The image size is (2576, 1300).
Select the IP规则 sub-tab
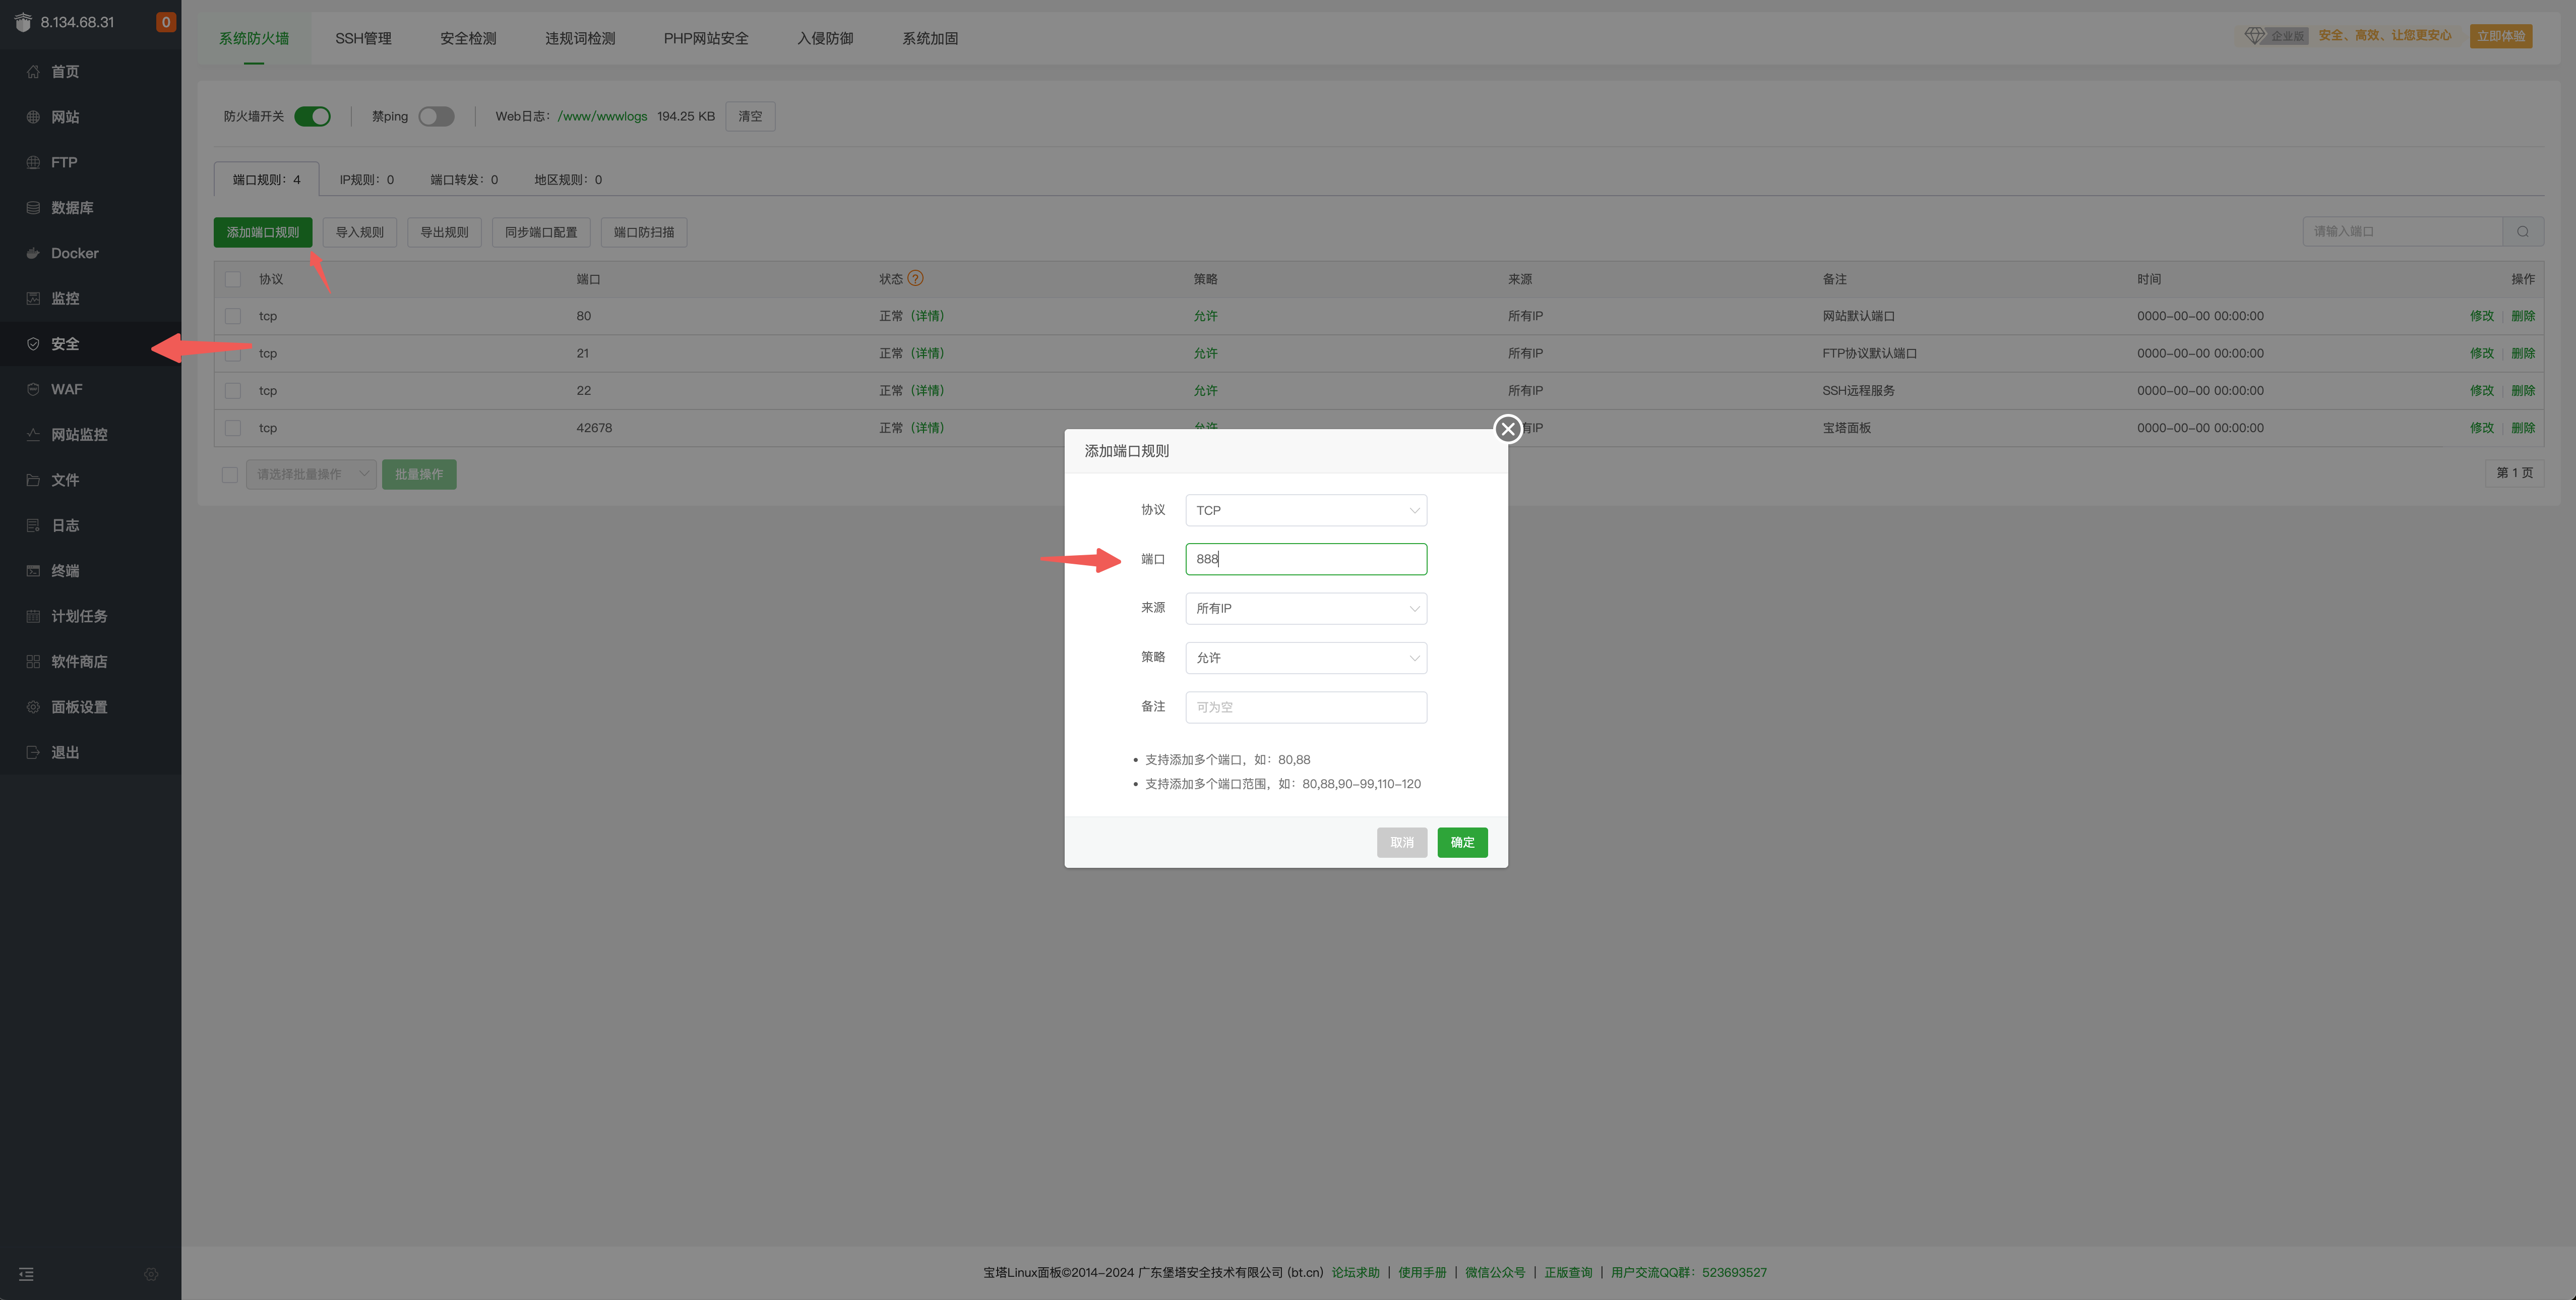click(366, 180)
